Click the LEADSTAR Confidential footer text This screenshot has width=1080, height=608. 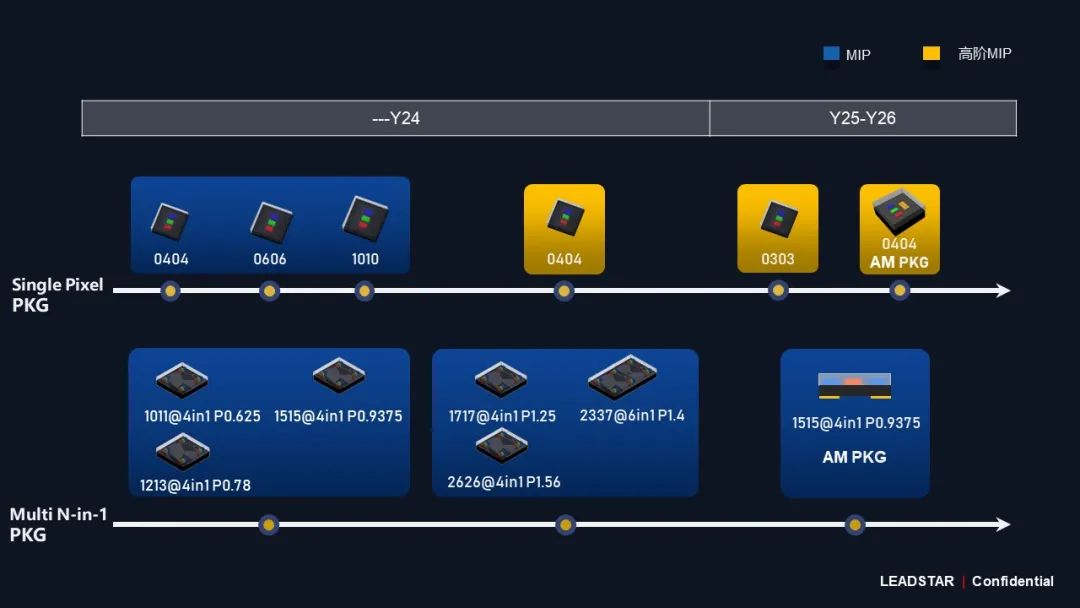pyautogui.click(x=966, y=581)
